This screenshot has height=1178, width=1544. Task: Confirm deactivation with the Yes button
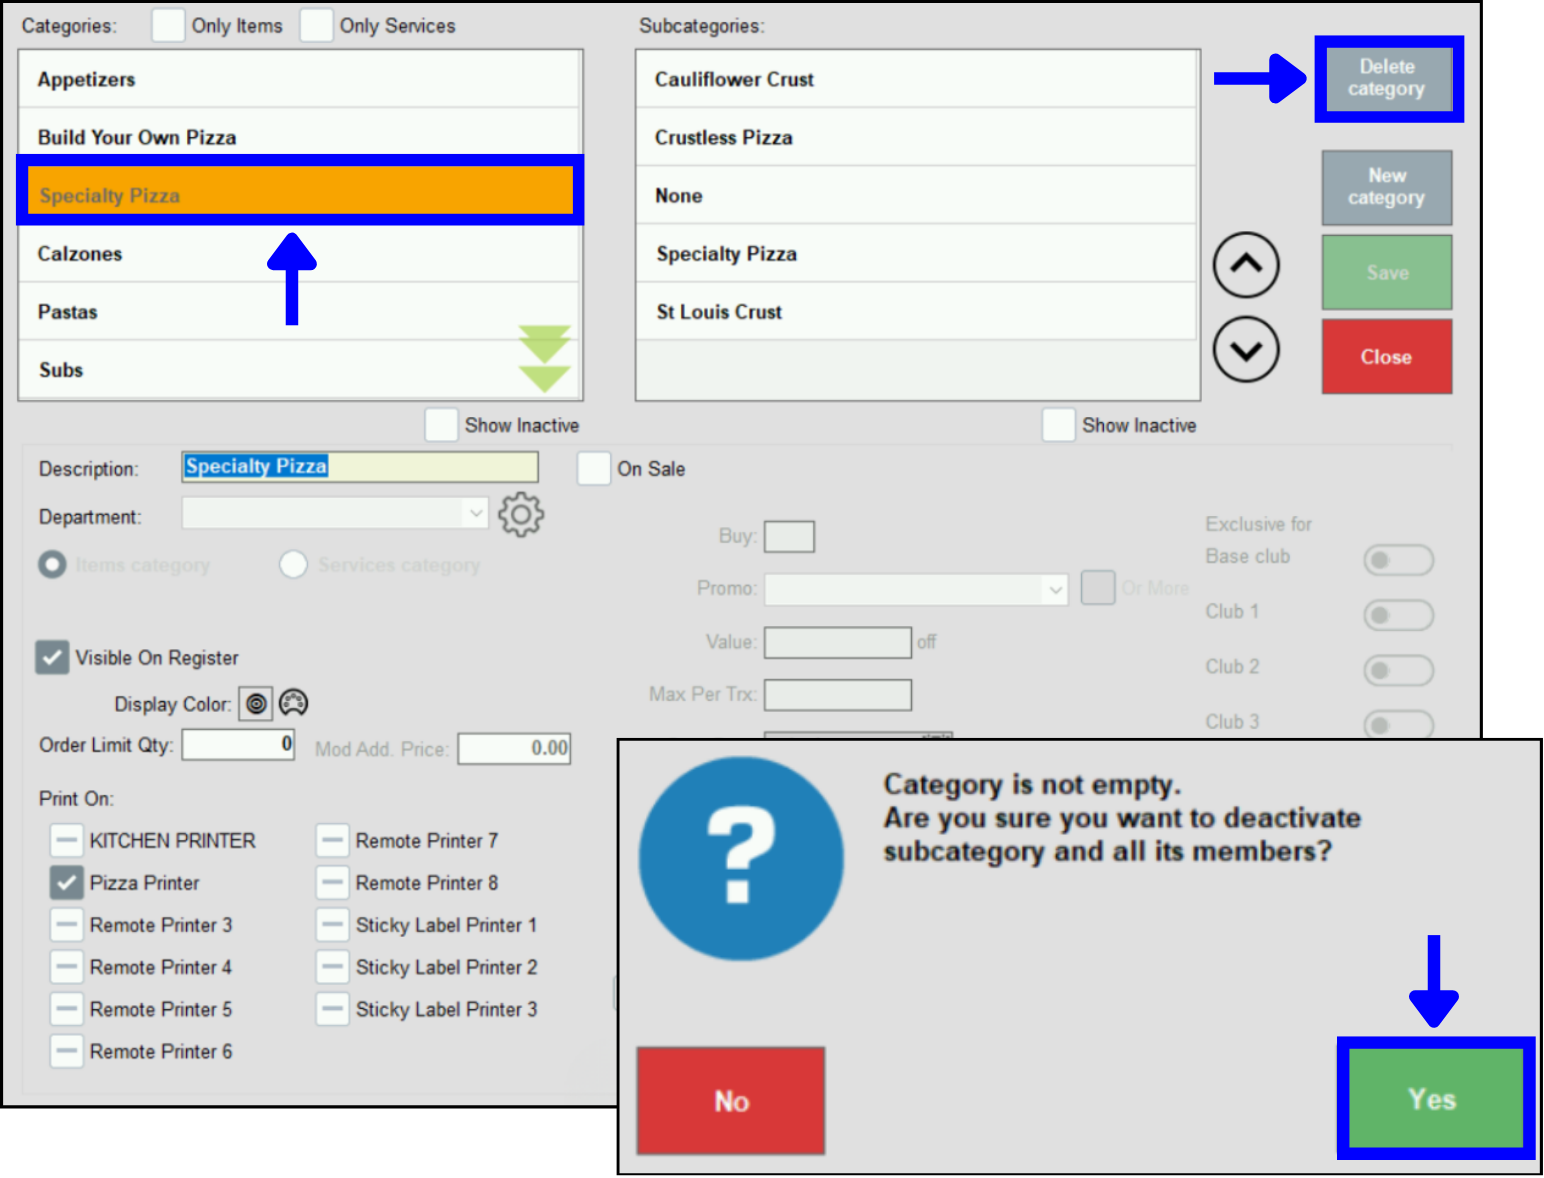(1435, 1099)
